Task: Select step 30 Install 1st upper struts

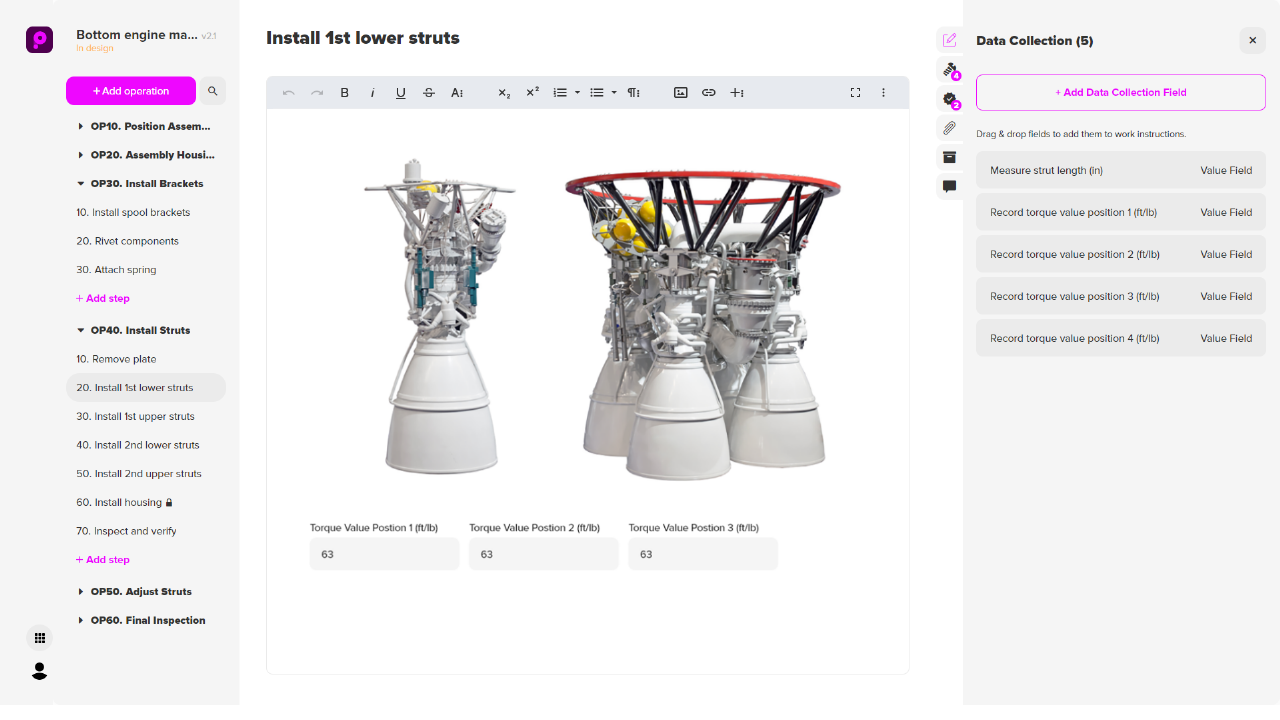Action: [134, 416]
